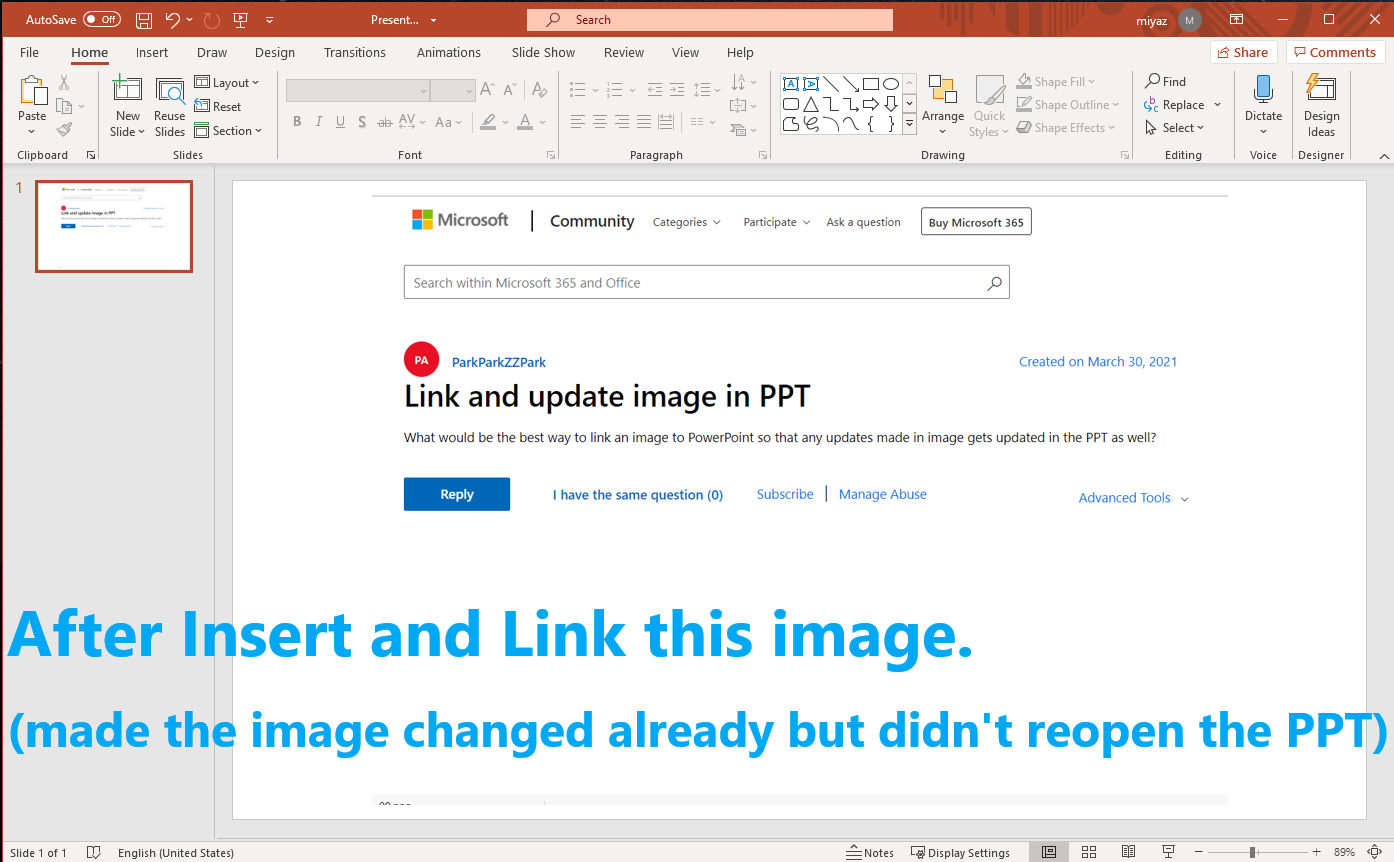Screen dimensions: 1394x862
Task: Select the Format Painter brush icon
Action: point(64,130)
